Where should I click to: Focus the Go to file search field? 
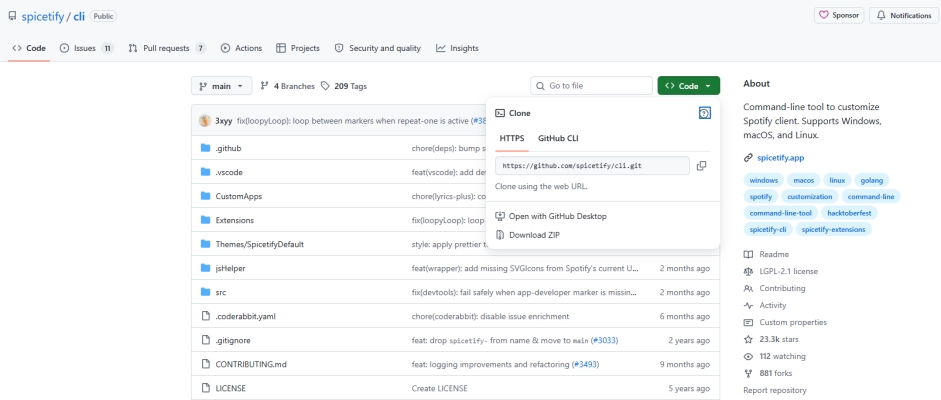click(591, 86)
